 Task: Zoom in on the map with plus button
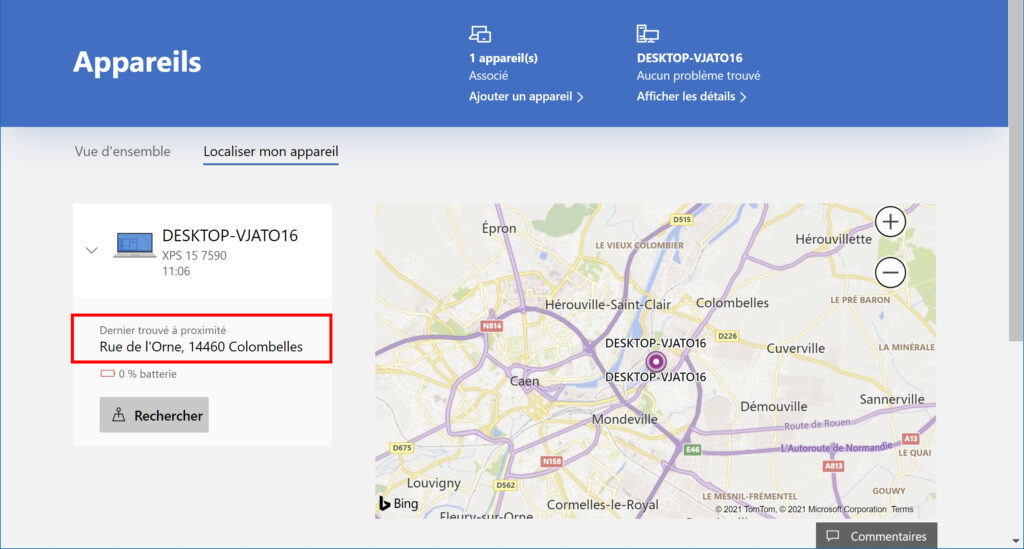click(x=890, y=222)
